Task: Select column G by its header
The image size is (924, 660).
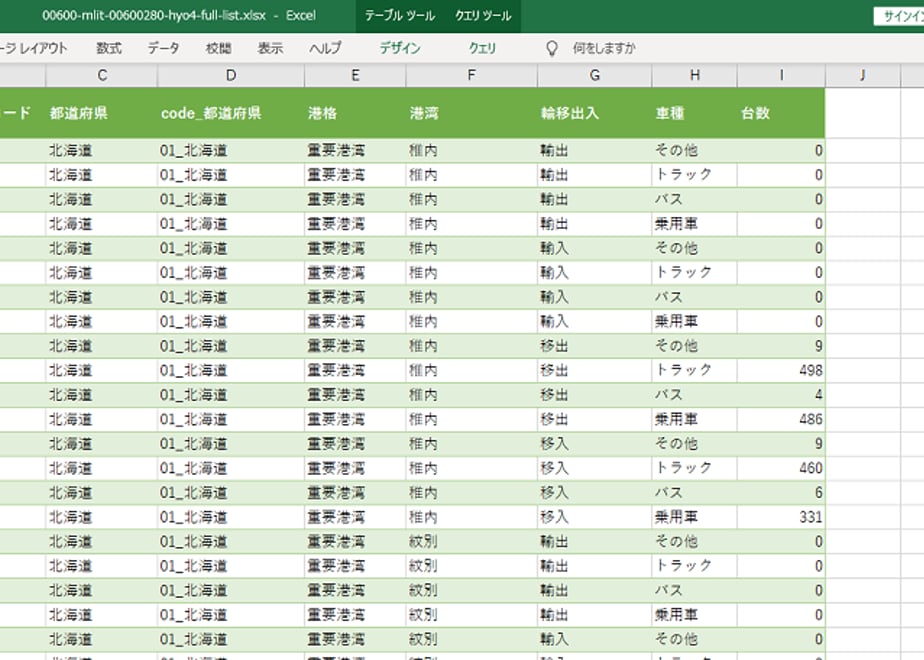Action: 595,75
